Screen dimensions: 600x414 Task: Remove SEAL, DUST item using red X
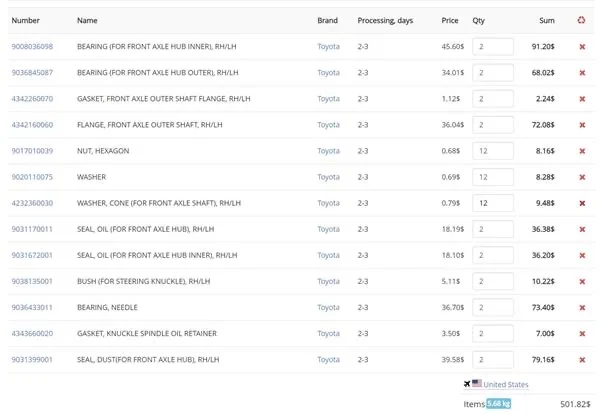pyautogui.click(x=582, y=359)
